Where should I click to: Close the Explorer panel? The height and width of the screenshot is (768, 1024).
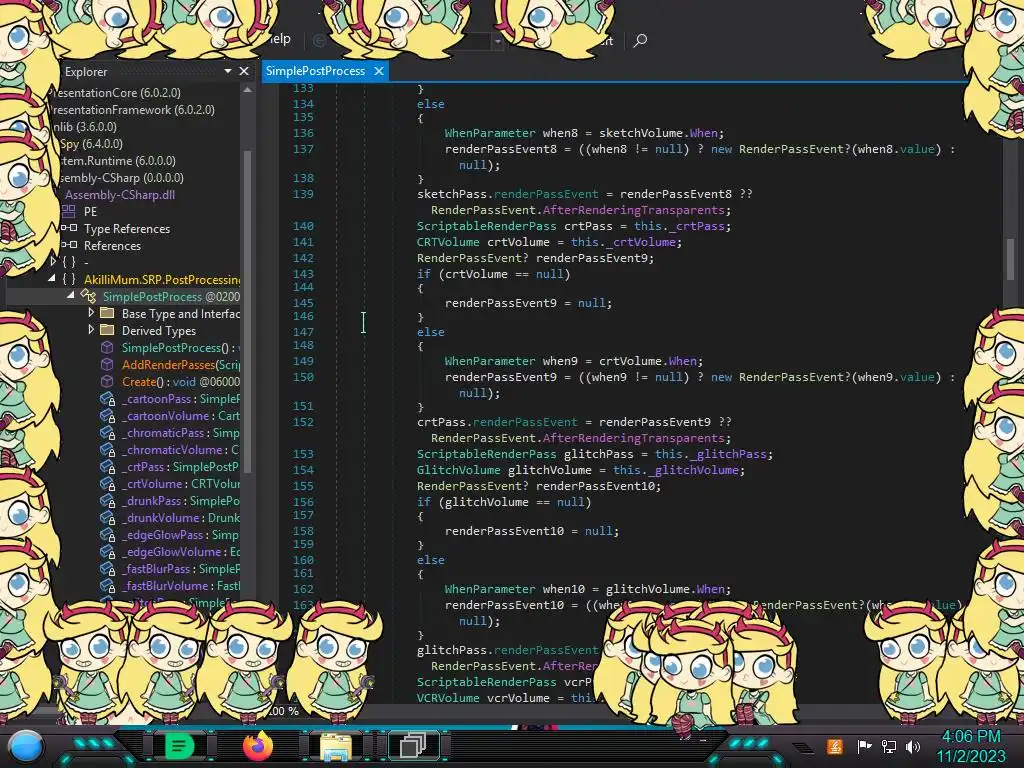[244, 71]
